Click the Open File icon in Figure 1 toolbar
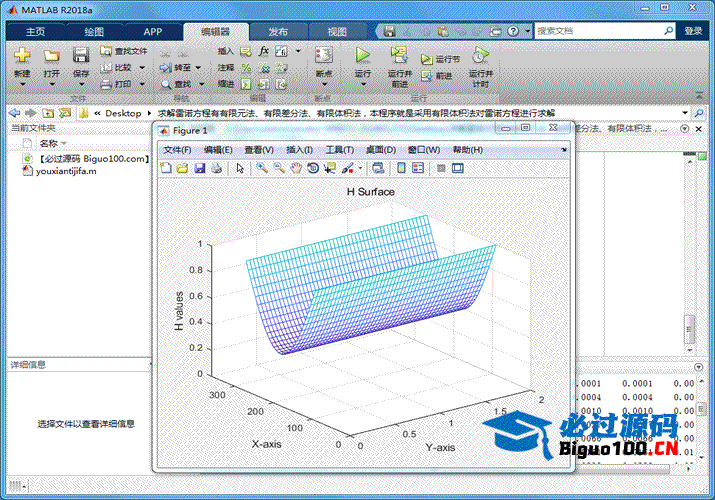The height and width of the screenshot is (500, 715). (x=182, y=168)
